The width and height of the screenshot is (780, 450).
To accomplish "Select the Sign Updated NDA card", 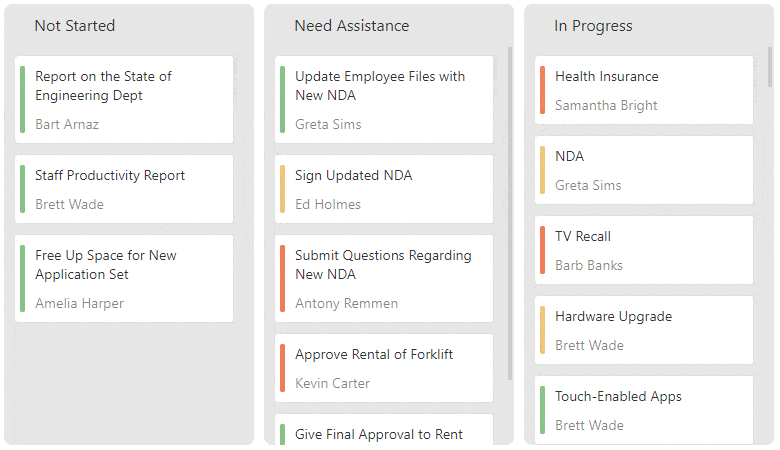I will [384, 189].
